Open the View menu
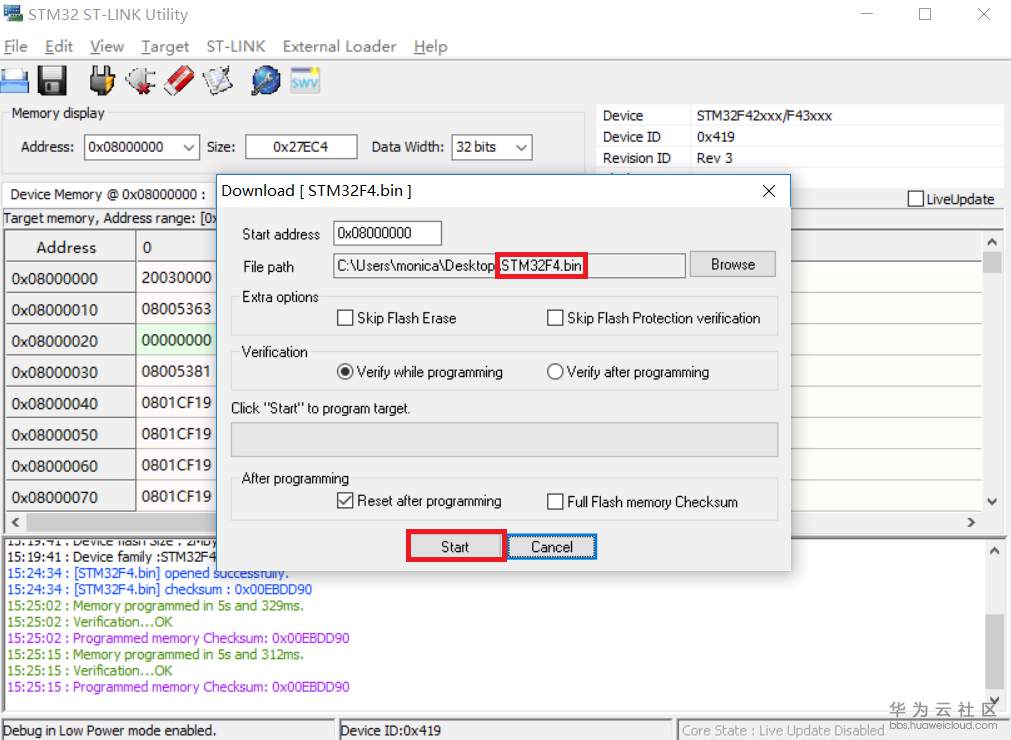 (x=107, y=46)
